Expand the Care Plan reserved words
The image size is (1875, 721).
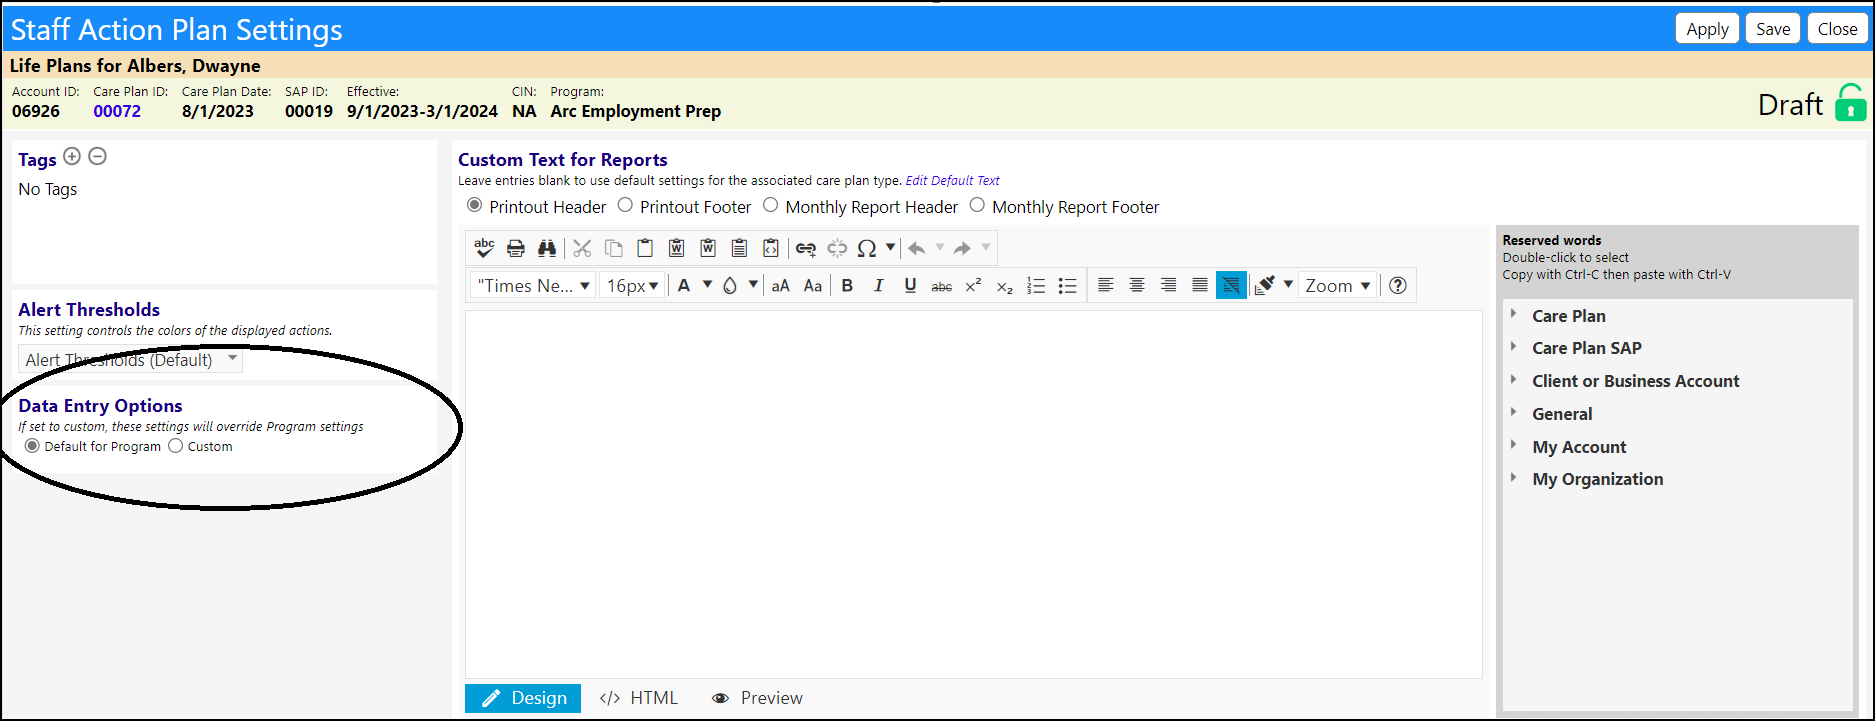point(1514,314)
